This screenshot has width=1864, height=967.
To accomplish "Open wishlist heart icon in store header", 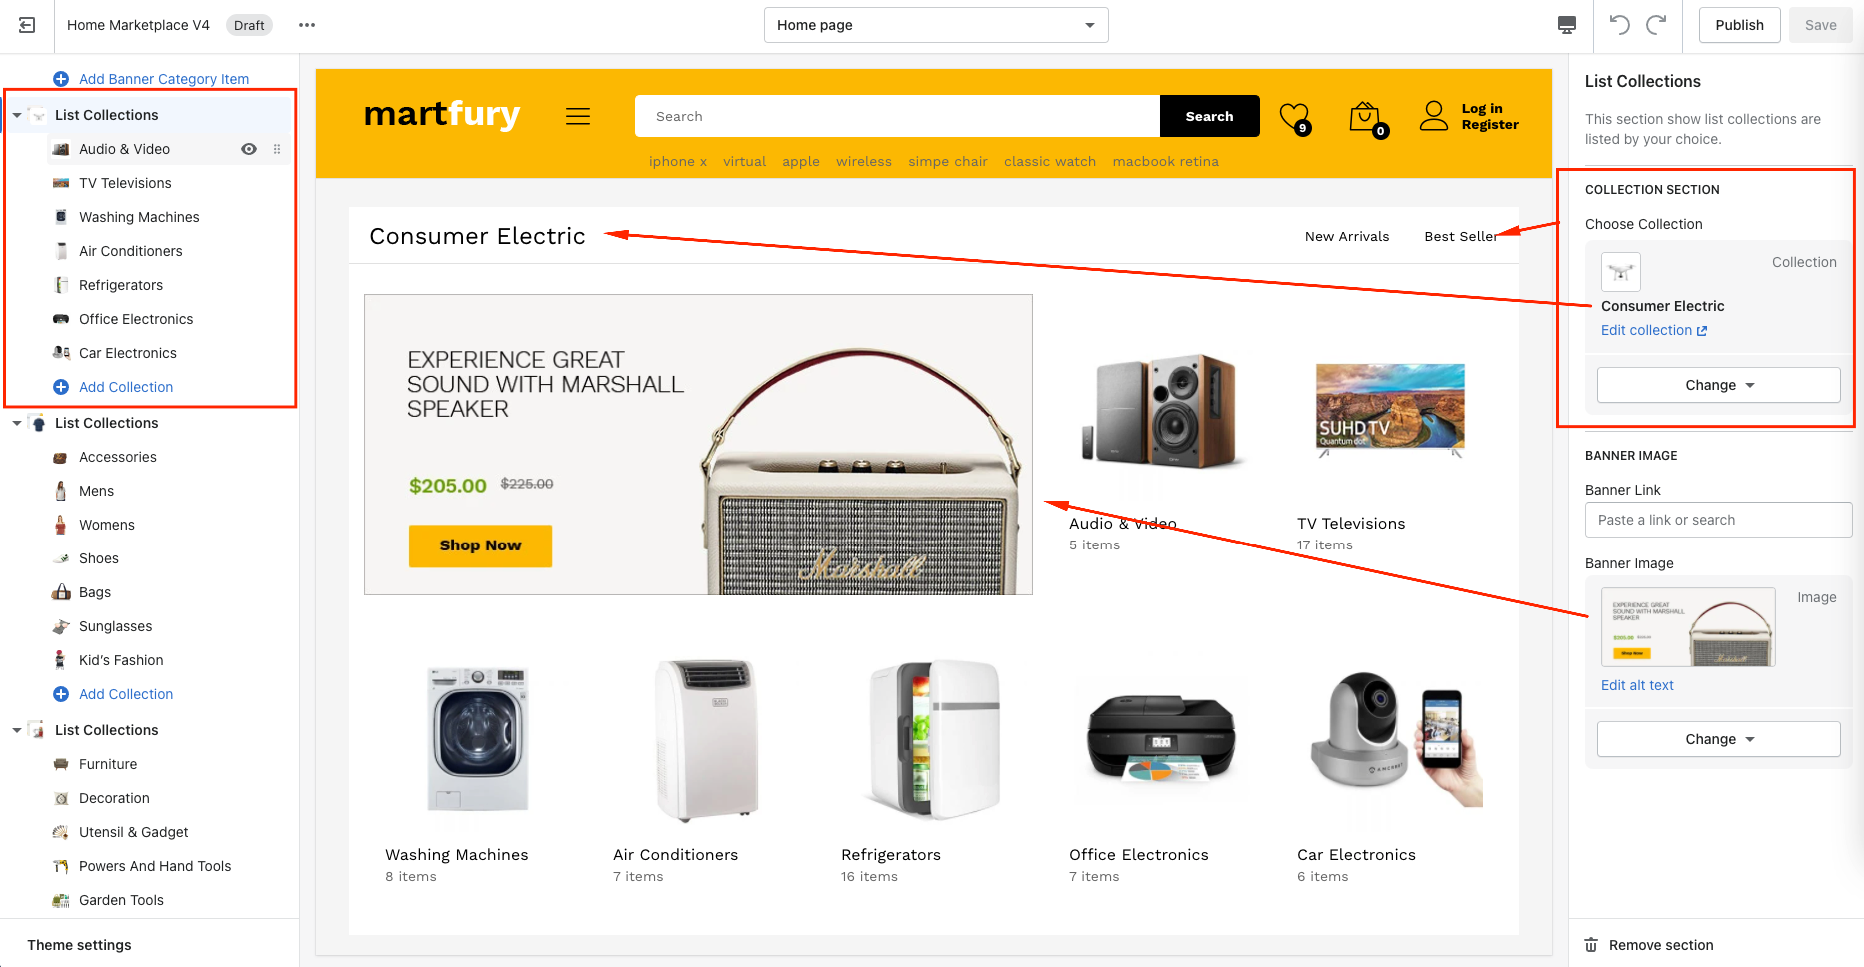I will pyautogui.click(x=1294, y=117).
